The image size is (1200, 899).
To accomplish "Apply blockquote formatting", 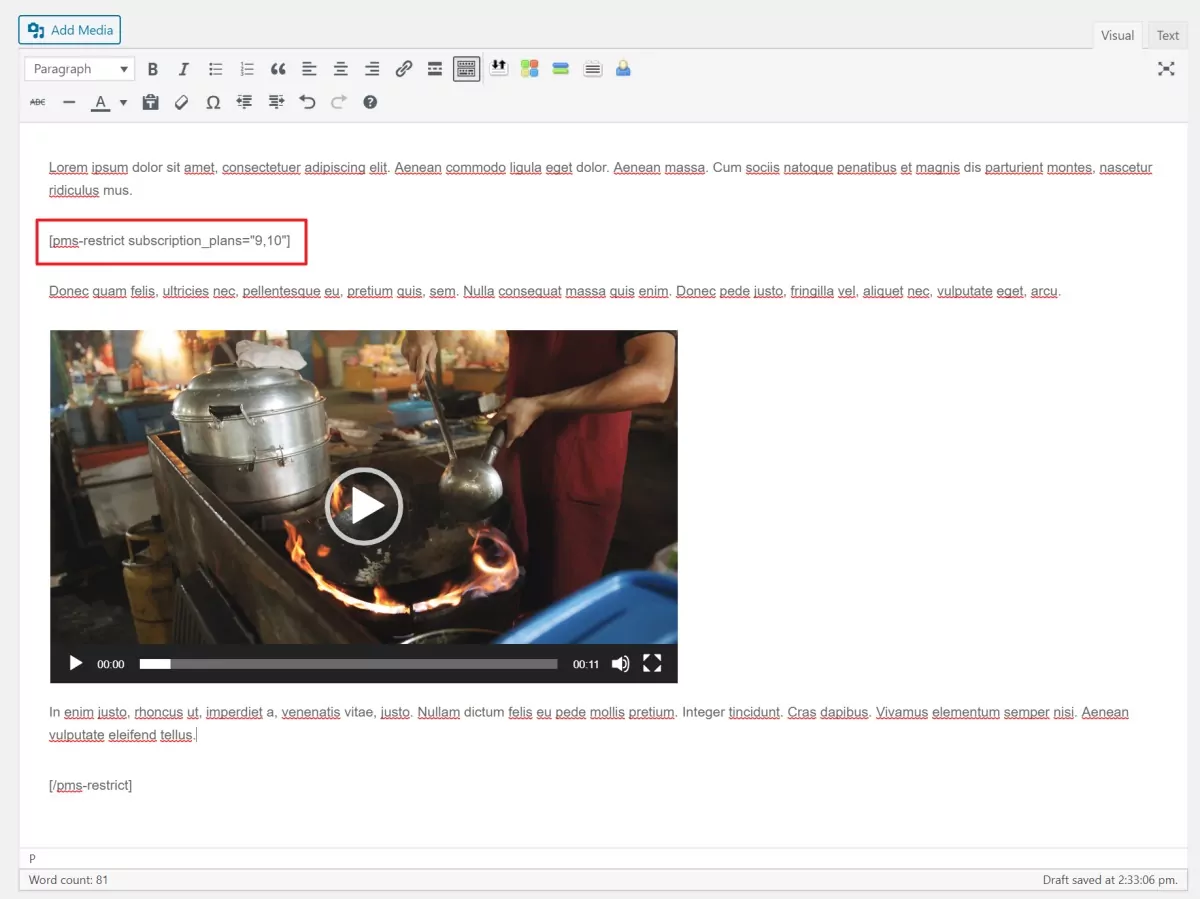I will pyautogui.click(x=278, y=69).
